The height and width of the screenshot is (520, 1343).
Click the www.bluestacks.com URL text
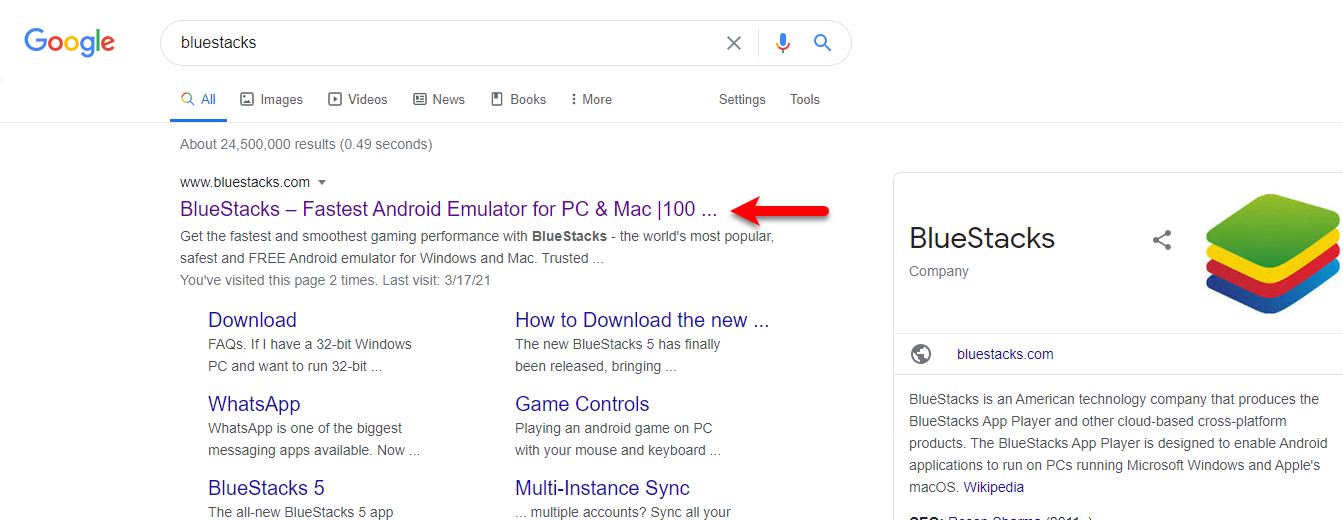(245, 182)
